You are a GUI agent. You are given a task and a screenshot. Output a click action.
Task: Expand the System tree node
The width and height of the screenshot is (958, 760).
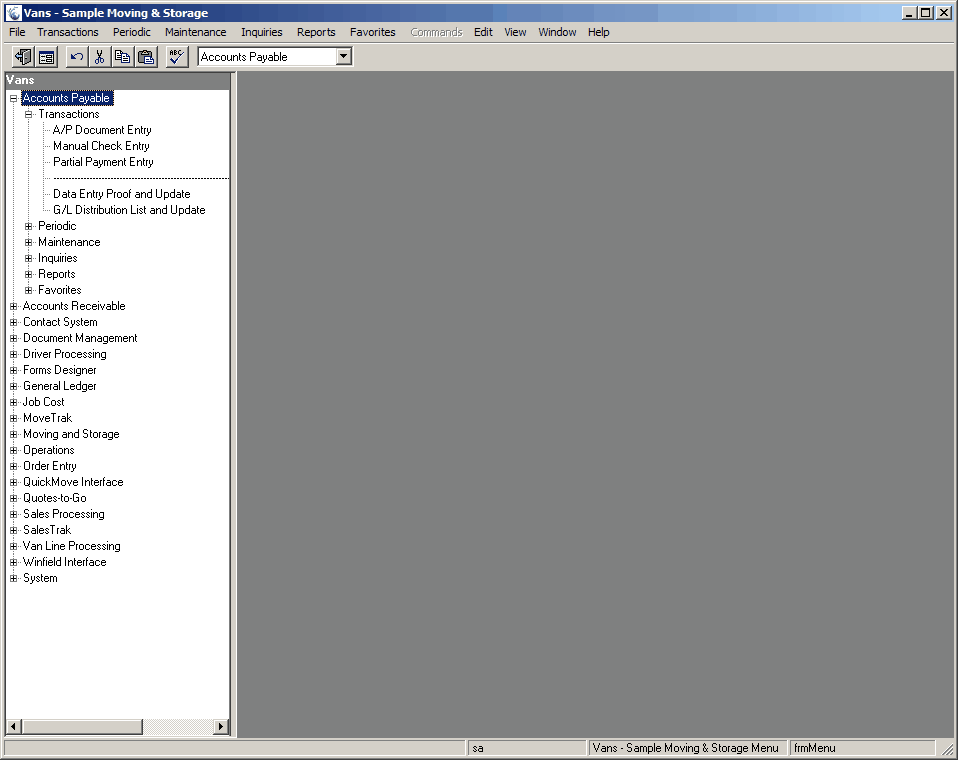tap(13, 578)
